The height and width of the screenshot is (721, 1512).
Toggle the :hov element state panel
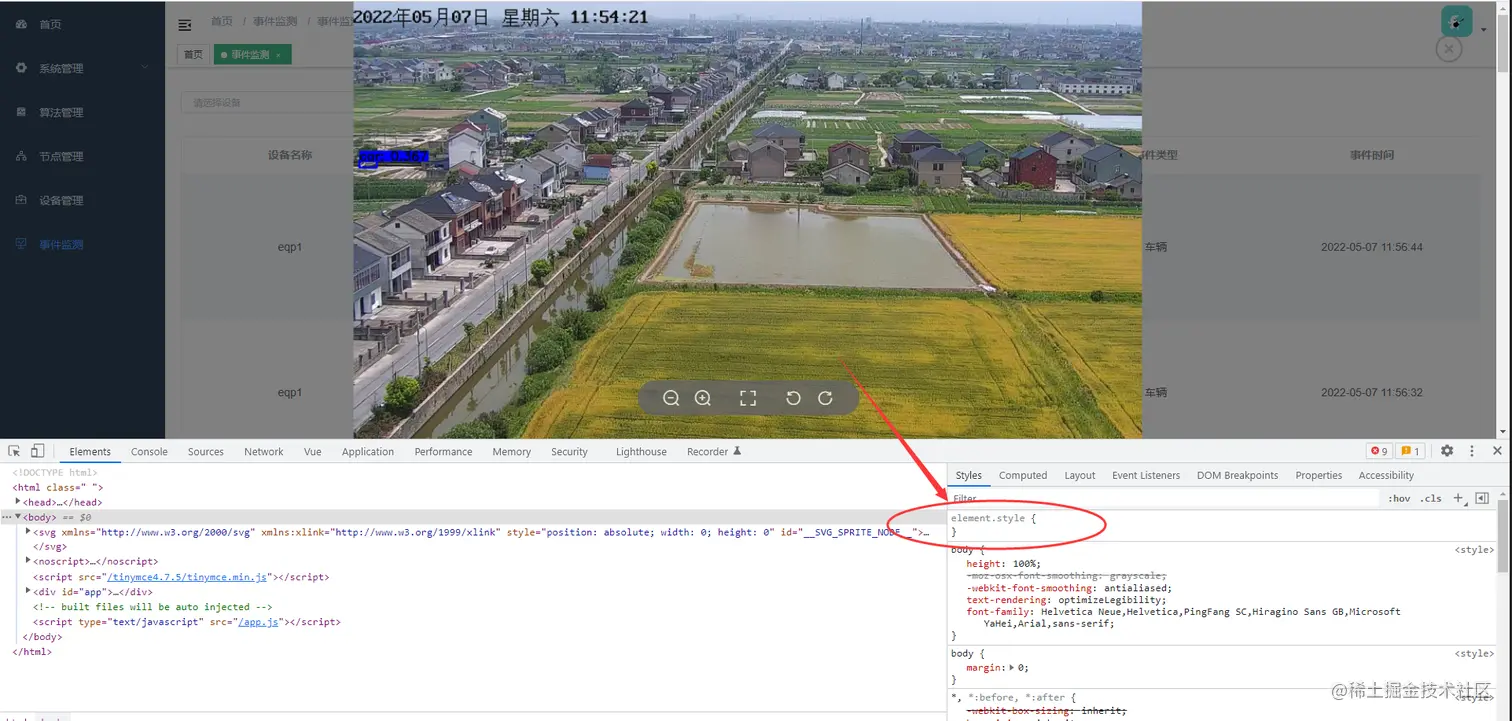pos(1399,498)
